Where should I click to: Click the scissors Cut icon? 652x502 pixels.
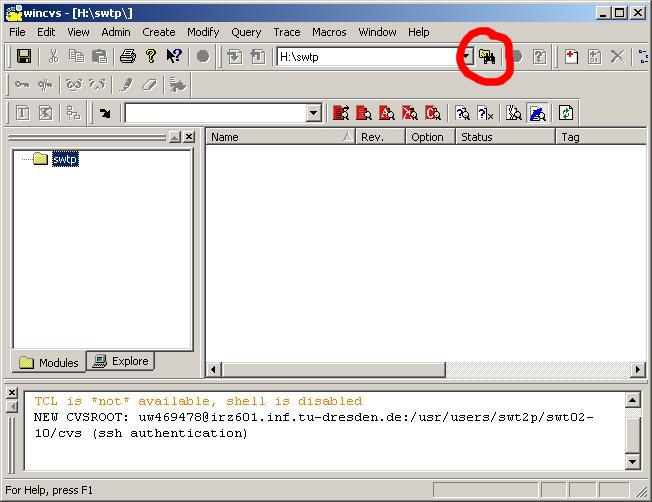click(x=53, y=56)
